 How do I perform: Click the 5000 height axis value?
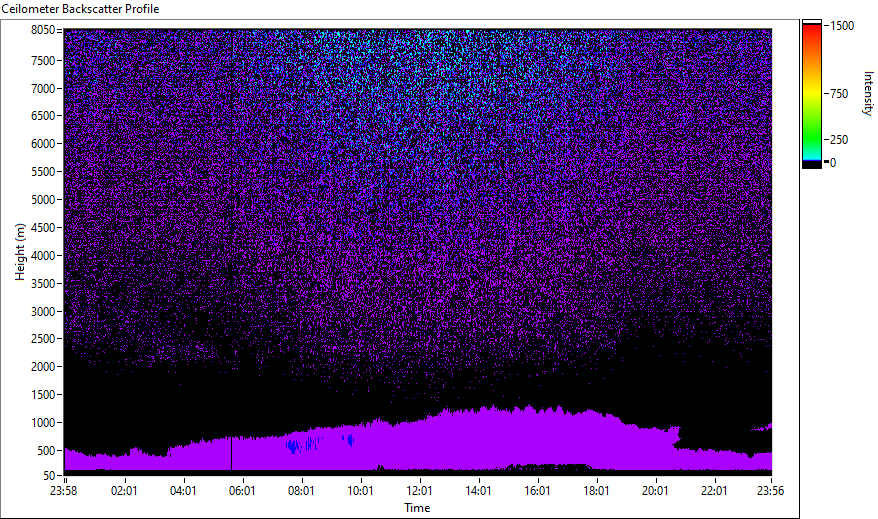[43, 200]
